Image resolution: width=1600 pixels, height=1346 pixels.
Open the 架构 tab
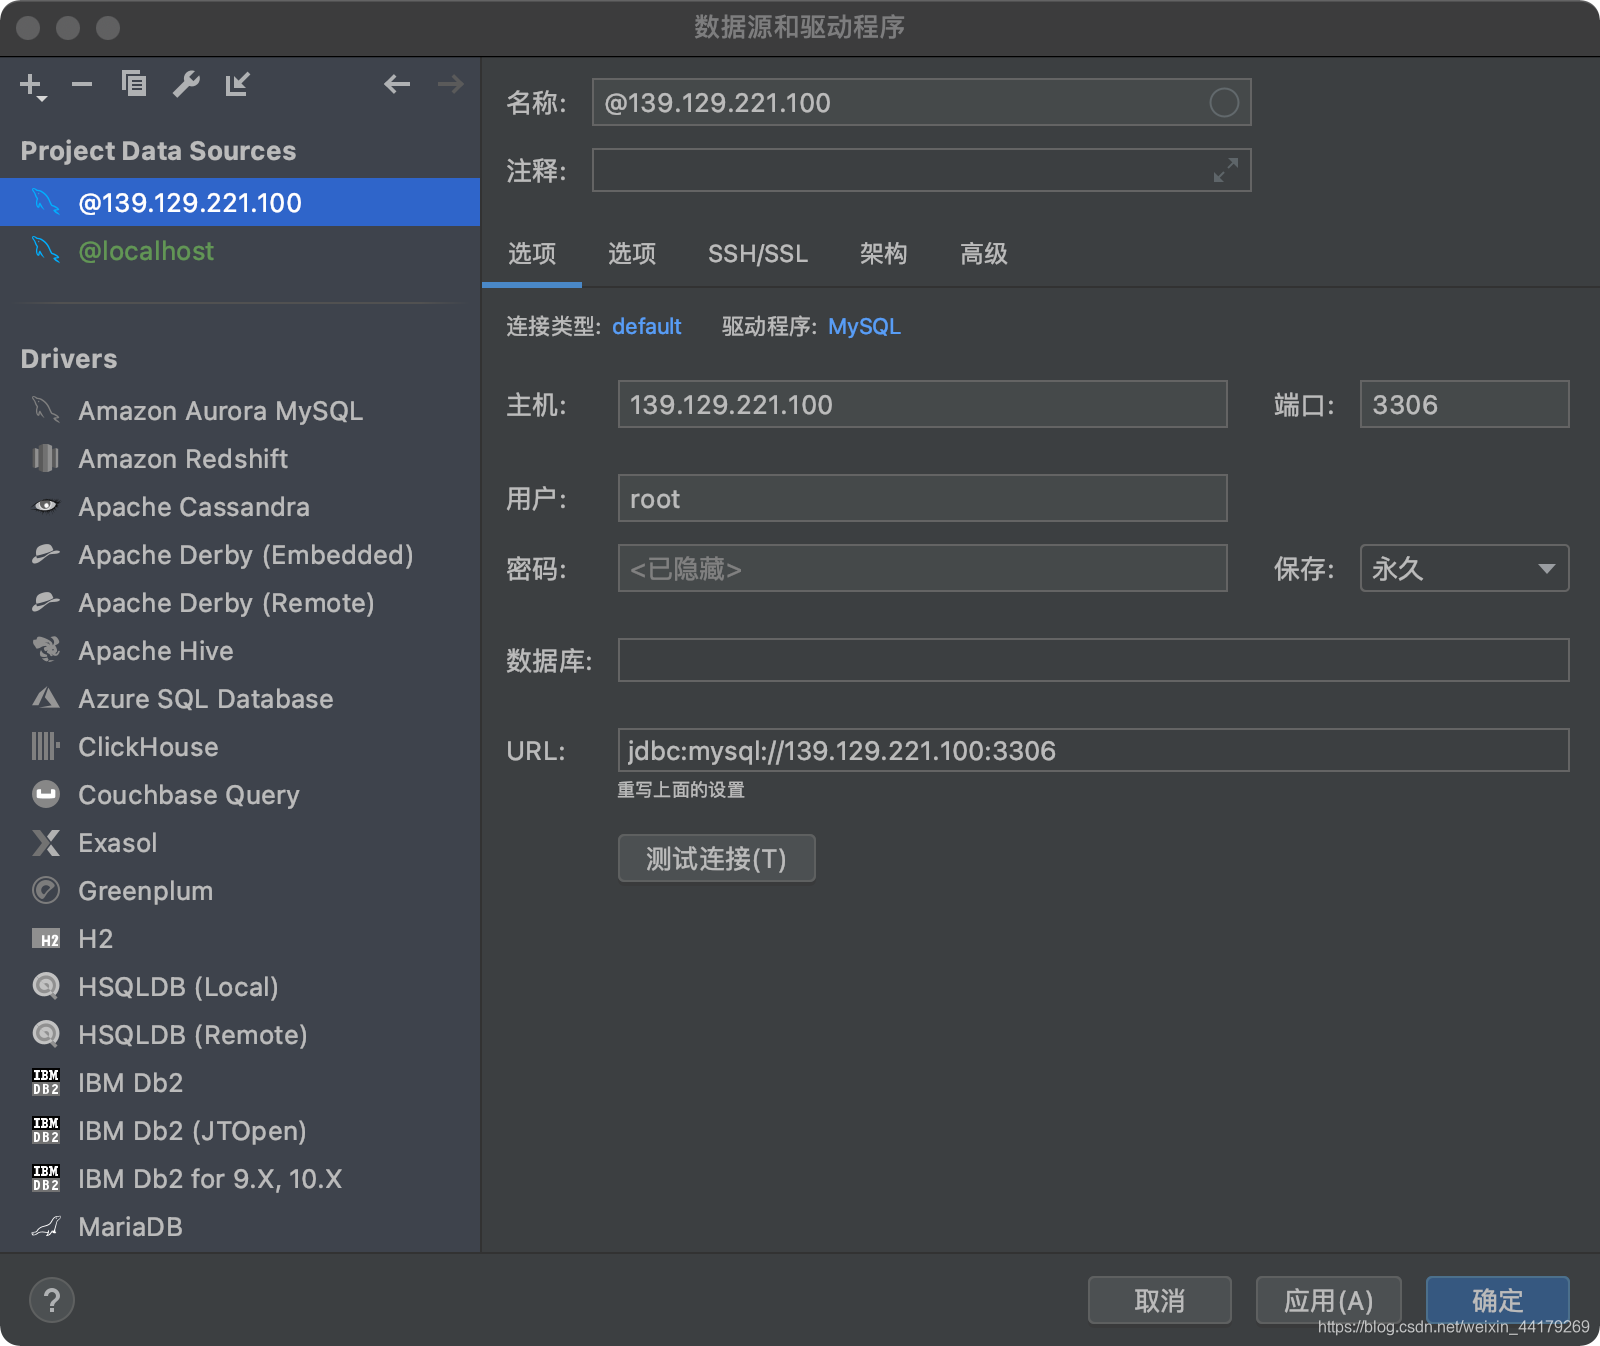pos(884,254)
